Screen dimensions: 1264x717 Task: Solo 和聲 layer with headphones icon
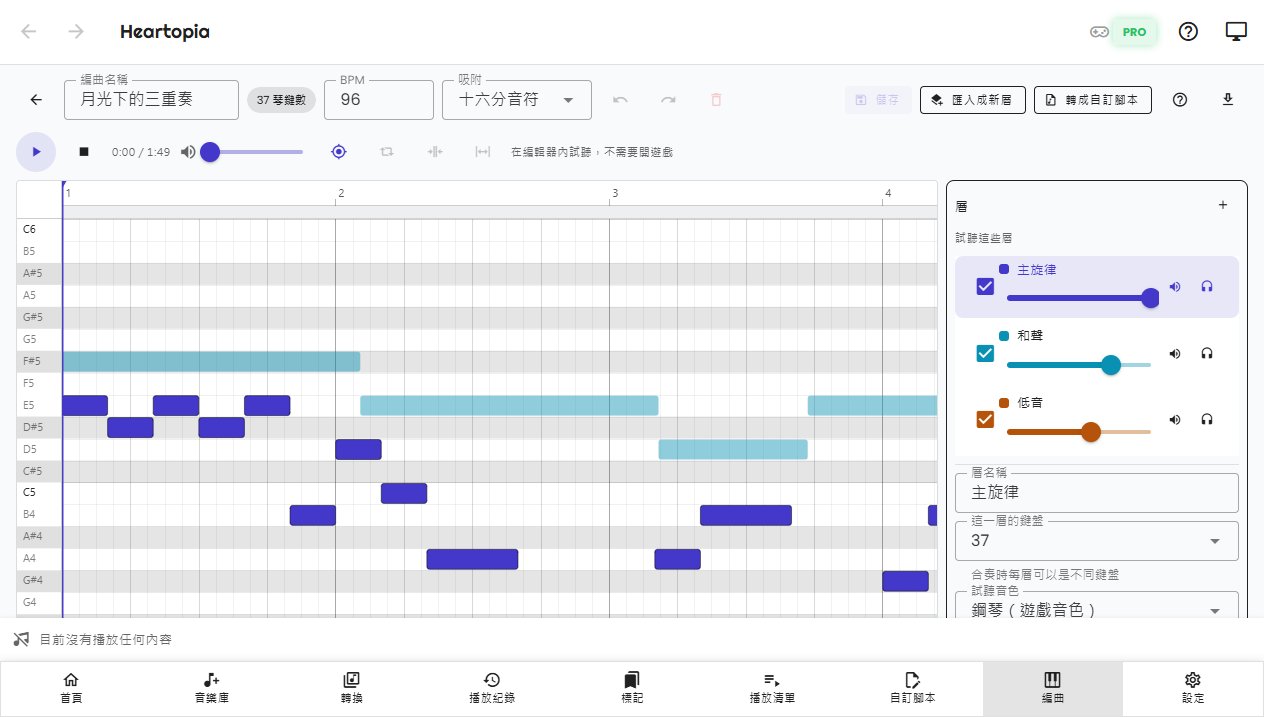[1207, 354]
